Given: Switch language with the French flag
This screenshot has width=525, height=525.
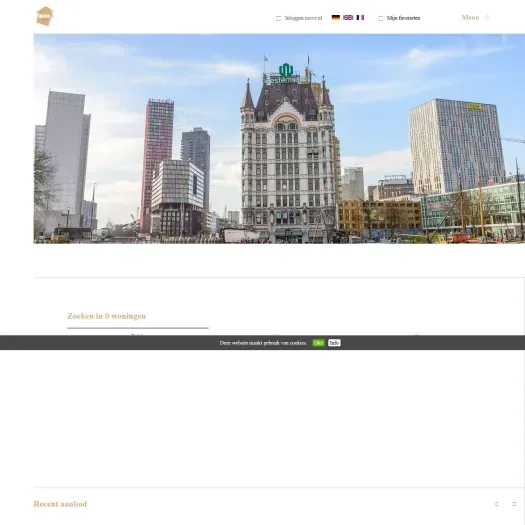Looking at the screenshot, I should (360, 17).
